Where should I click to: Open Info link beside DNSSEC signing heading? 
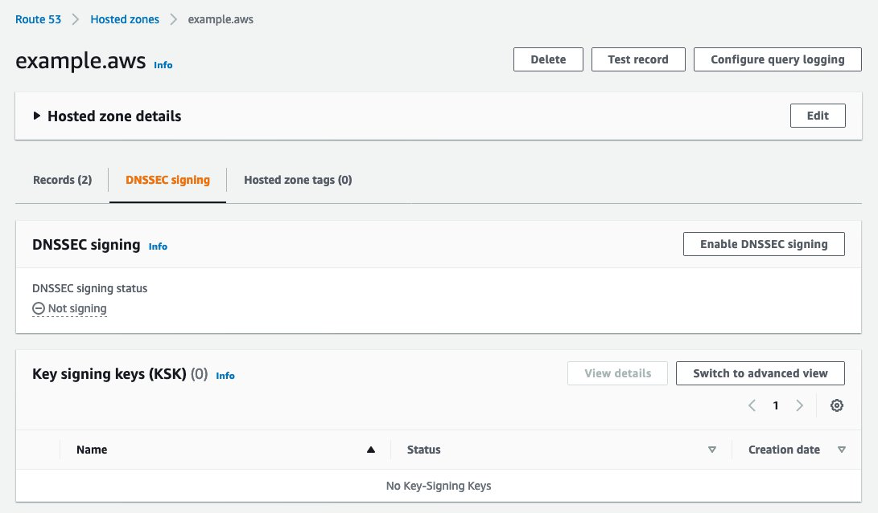pyautogui.click(x=158, y=247)
